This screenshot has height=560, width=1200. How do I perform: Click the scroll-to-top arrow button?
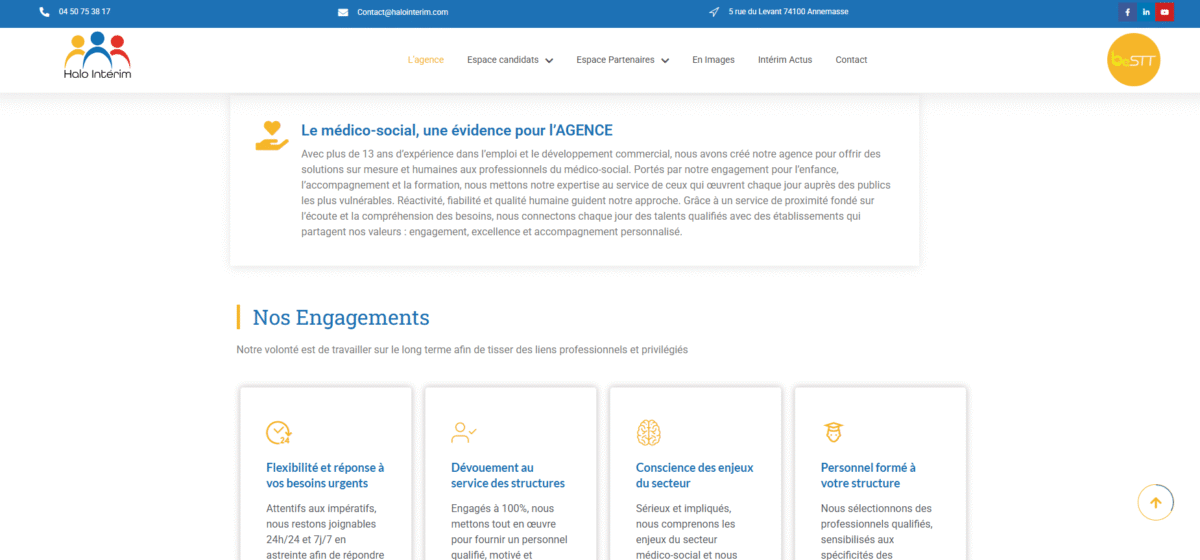1155,503
